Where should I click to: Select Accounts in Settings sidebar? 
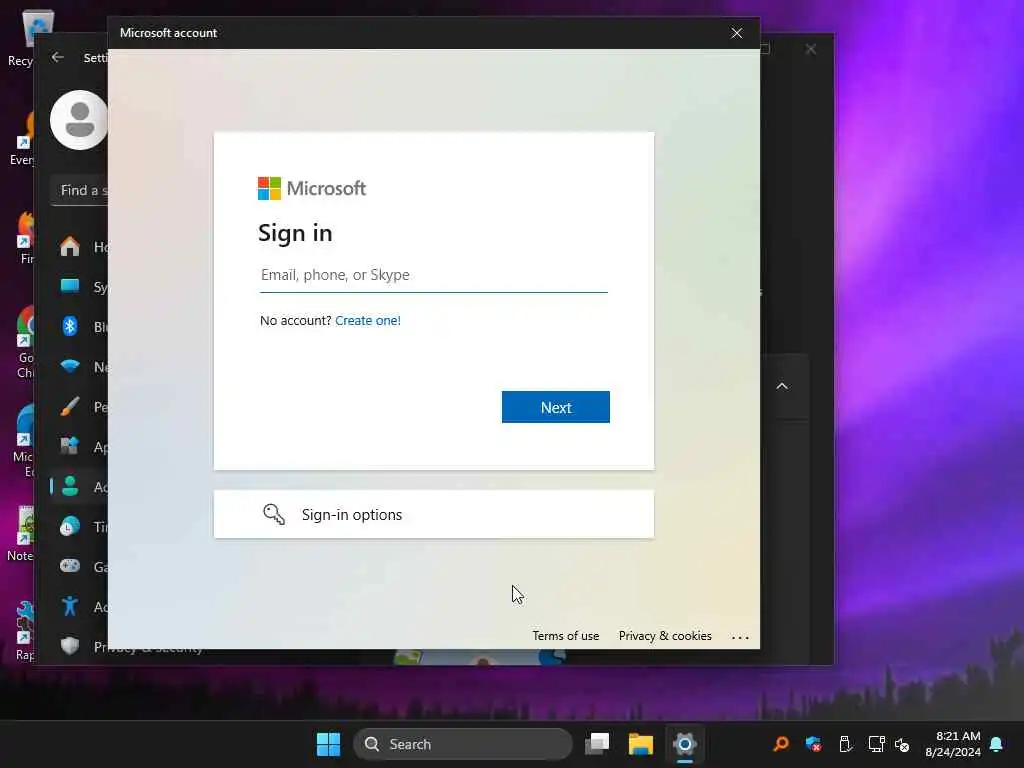pyautogui.click(x=79, y=487)
